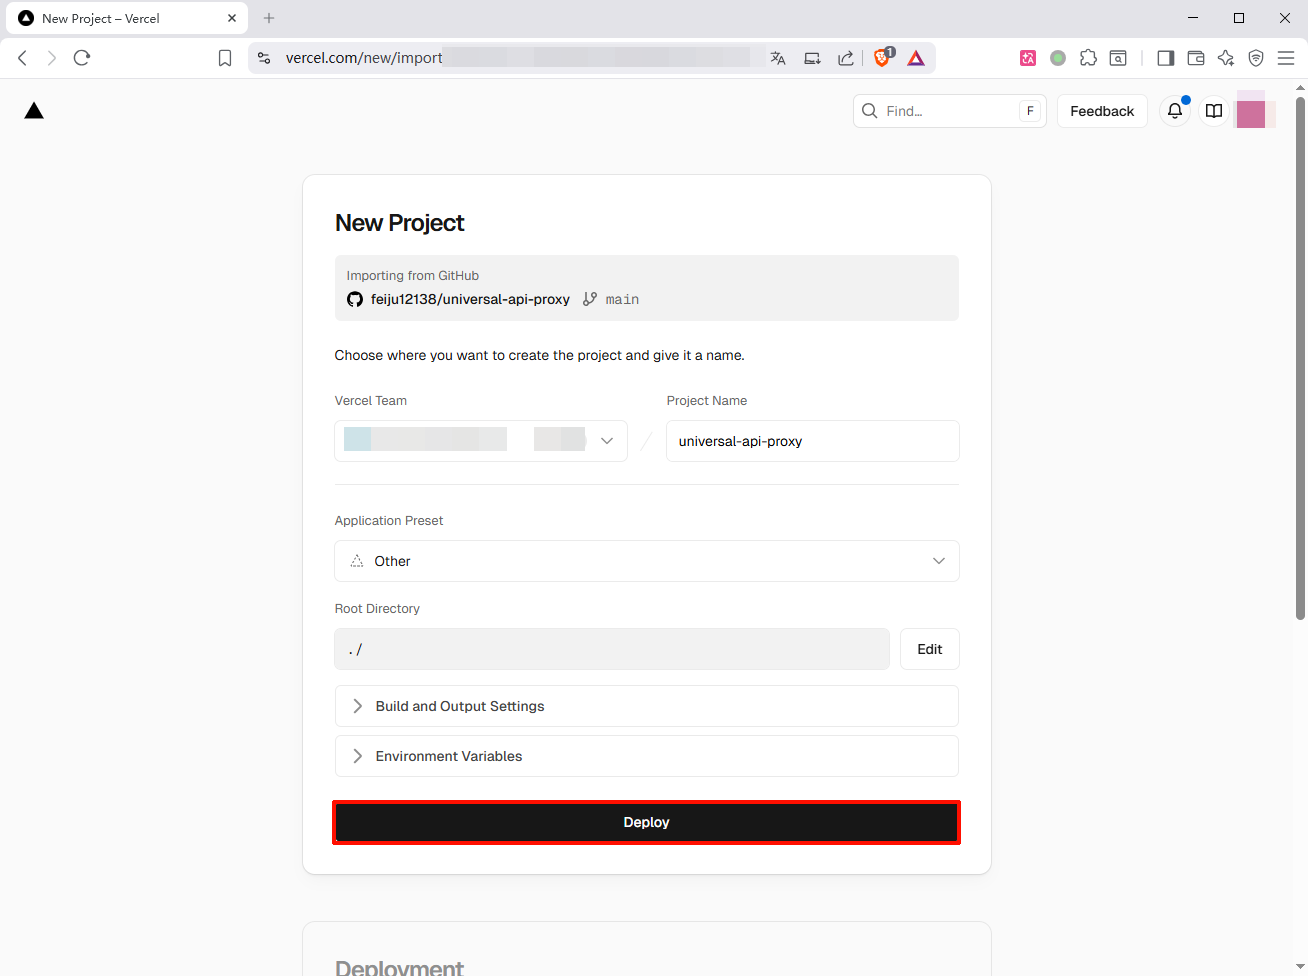The width and height of the screenshot is (1308, 976).
Task: Open the Brave Wallet icon
Action: pyautogui.click(x=1196, y=58)
